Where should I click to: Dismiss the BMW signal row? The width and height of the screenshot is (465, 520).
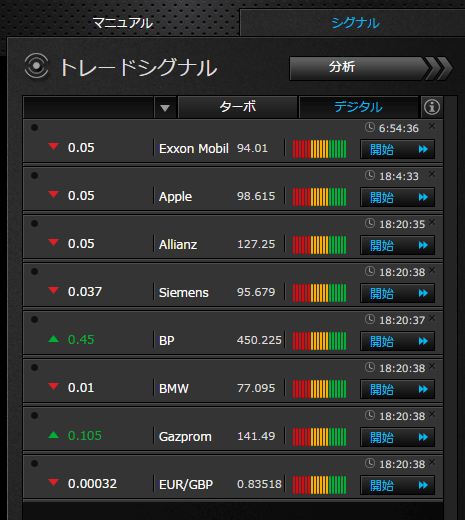point(432,366)
